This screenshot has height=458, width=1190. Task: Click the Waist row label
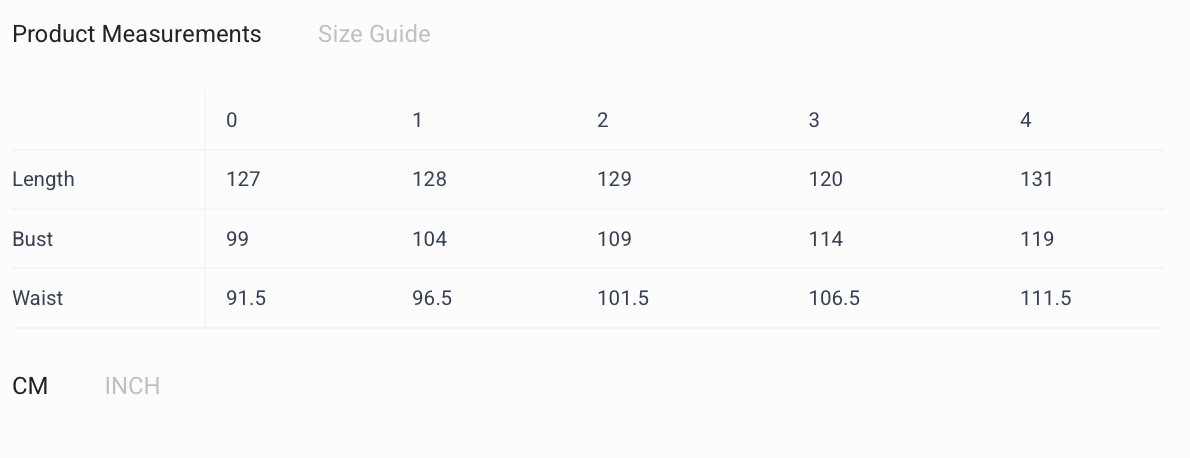(37, 298)
